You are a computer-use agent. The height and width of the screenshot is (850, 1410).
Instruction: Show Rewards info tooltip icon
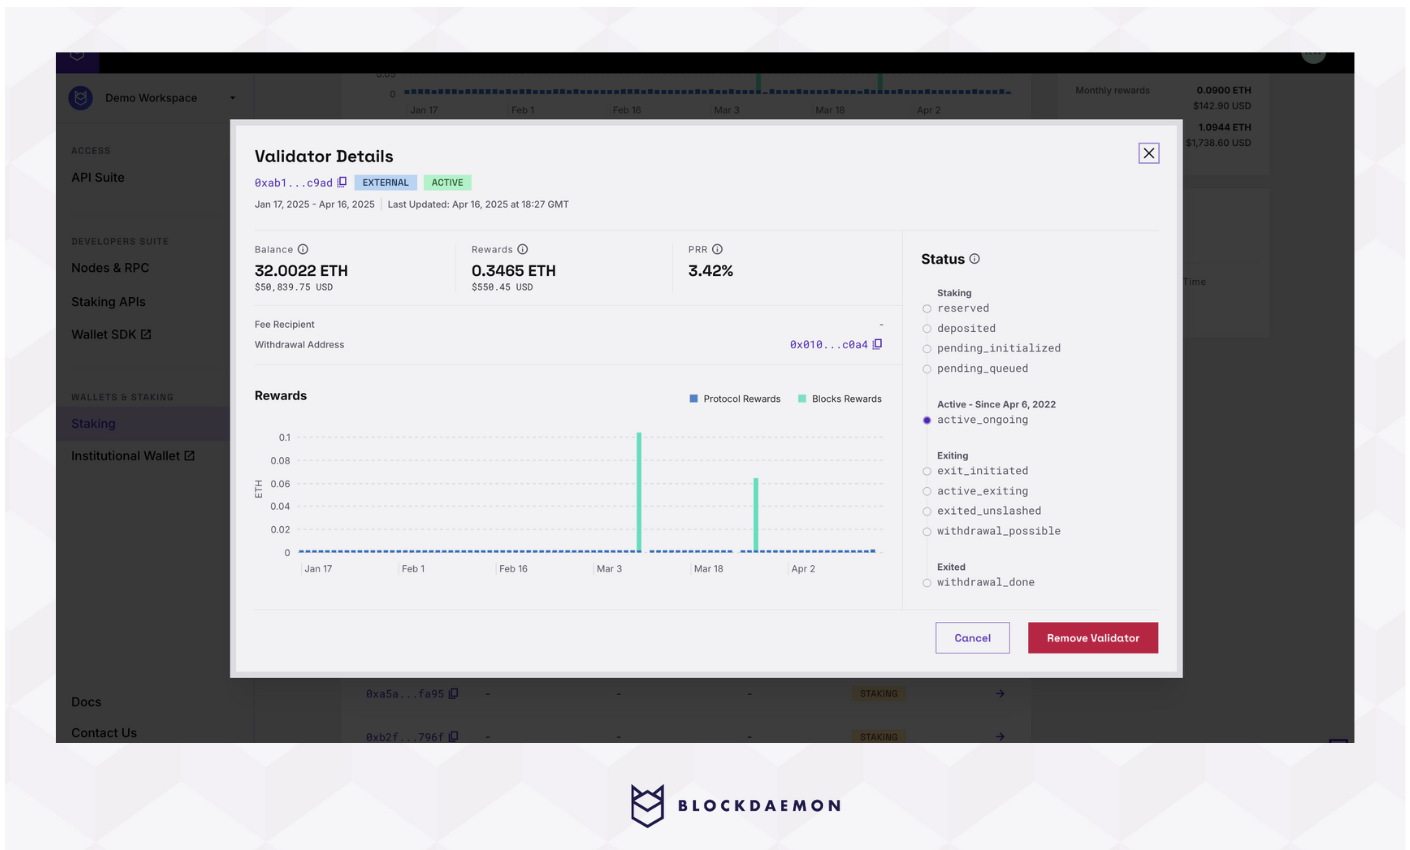pos(522,249)
